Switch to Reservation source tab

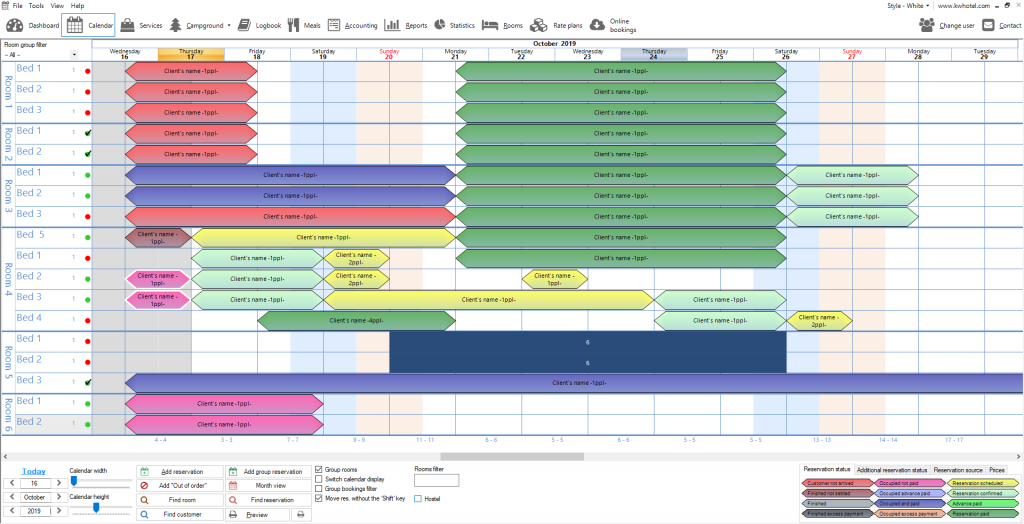point(958,470)
